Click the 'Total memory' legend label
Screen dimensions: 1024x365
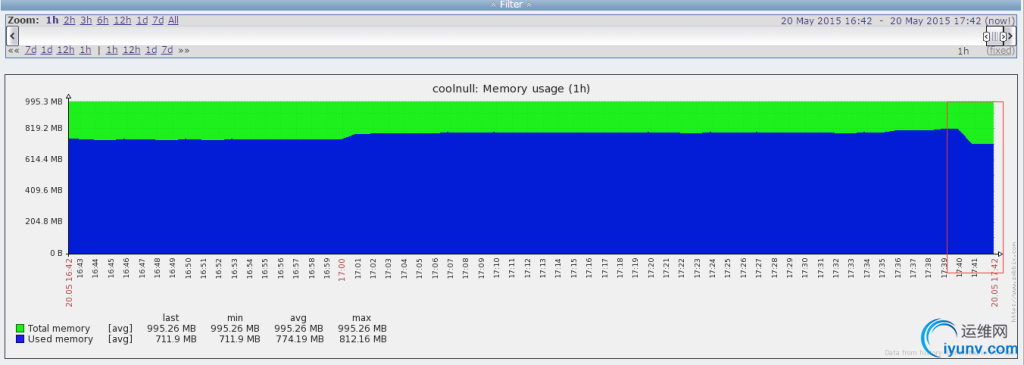coord(59,328)
